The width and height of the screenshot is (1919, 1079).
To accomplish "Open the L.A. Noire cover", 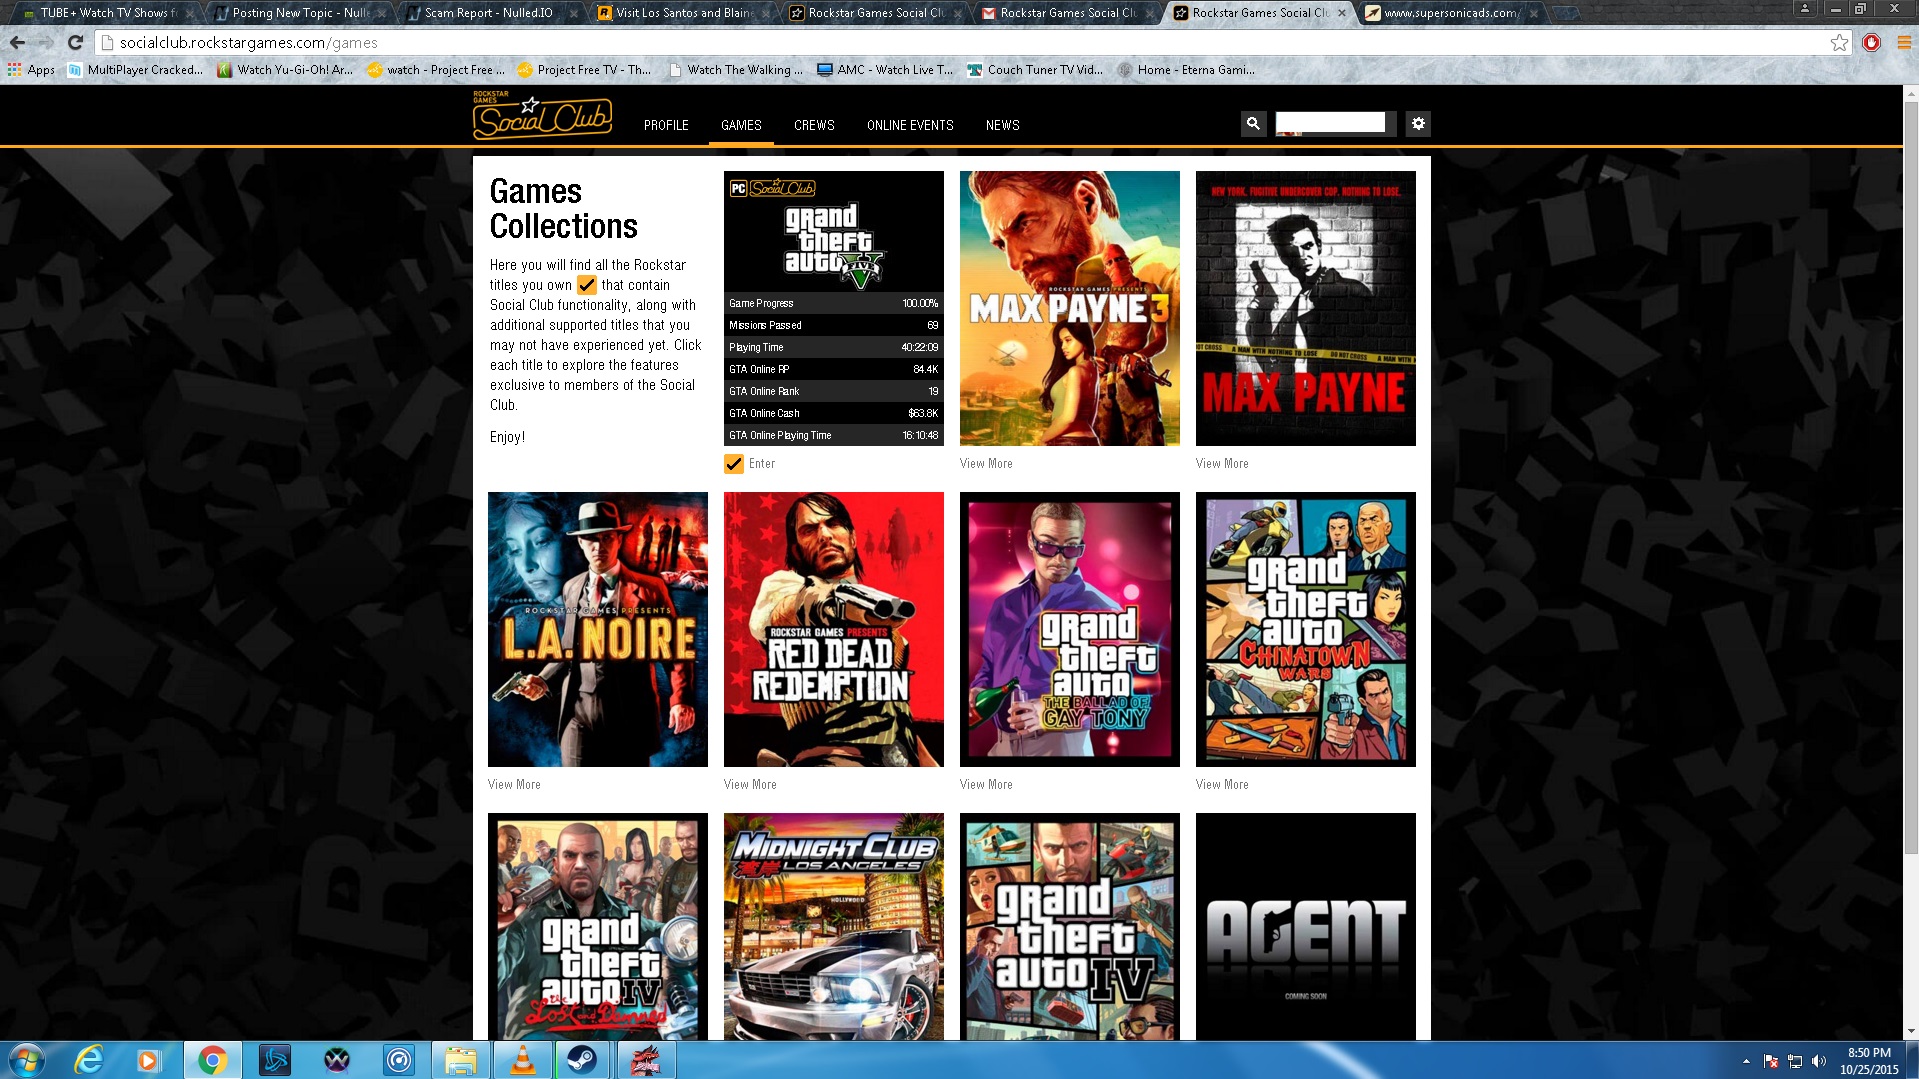I will point(597,629).
